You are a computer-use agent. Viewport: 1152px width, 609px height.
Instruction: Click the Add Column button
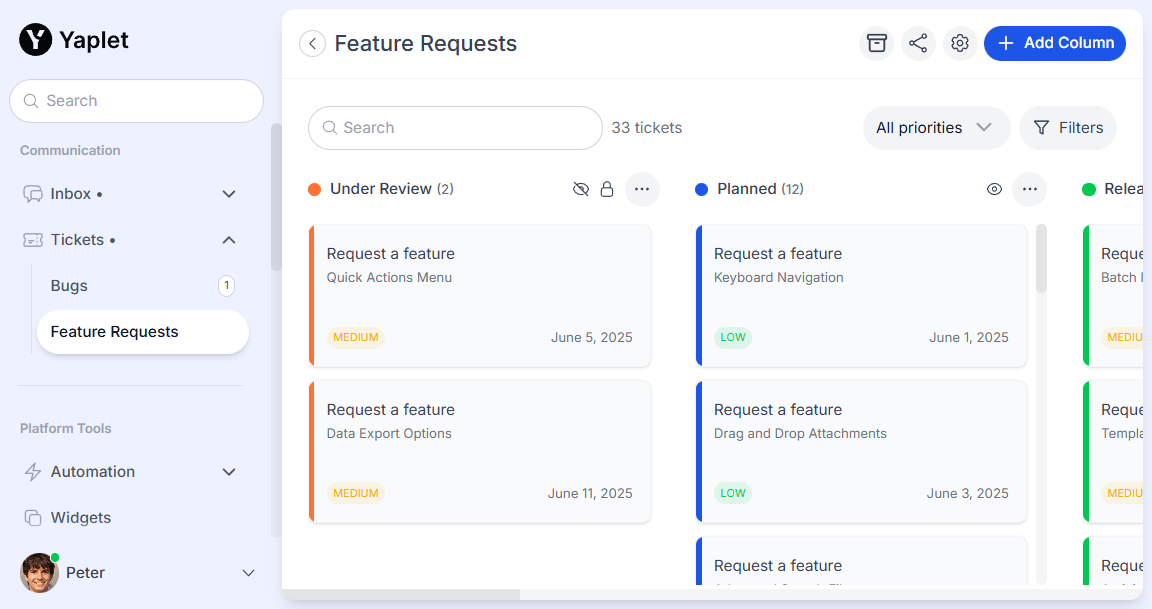click(x=1055, y=43)
